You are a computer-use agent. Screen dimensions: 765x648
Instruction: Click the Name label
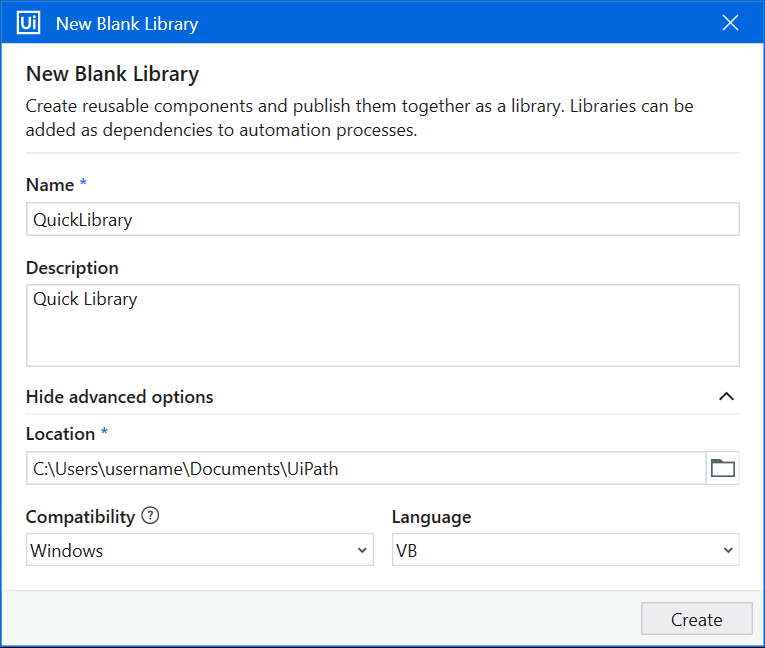click(x=50, y=185)
